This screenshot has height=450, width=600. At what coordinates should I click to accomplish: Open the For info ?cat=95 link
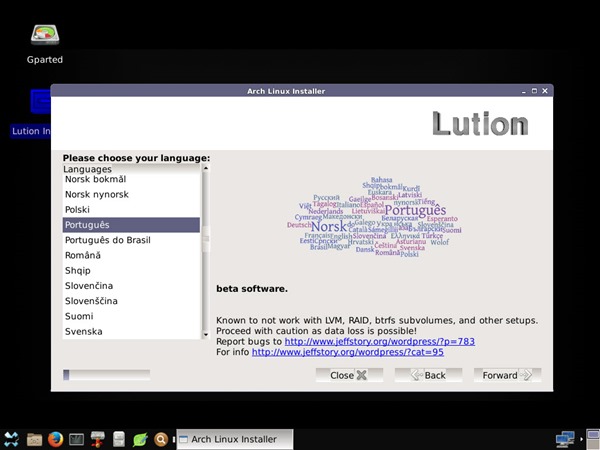pos(348,352)
